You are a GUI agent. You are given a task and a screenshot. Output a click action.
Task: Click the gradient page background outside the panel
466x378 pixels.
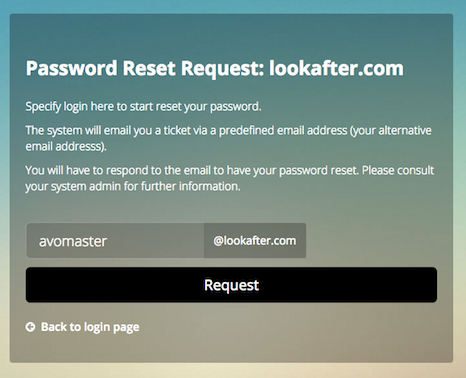[233, 371]
